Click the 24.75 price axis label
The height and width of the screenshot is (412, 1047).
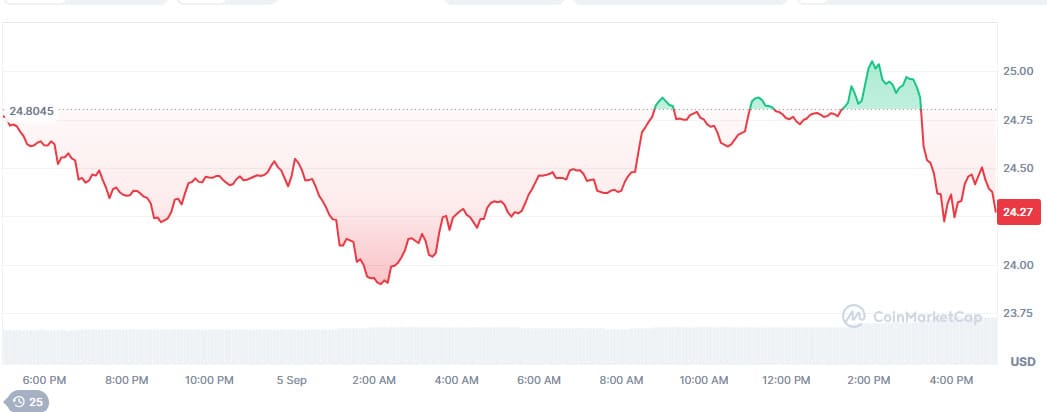click(x=1019, y=120)
